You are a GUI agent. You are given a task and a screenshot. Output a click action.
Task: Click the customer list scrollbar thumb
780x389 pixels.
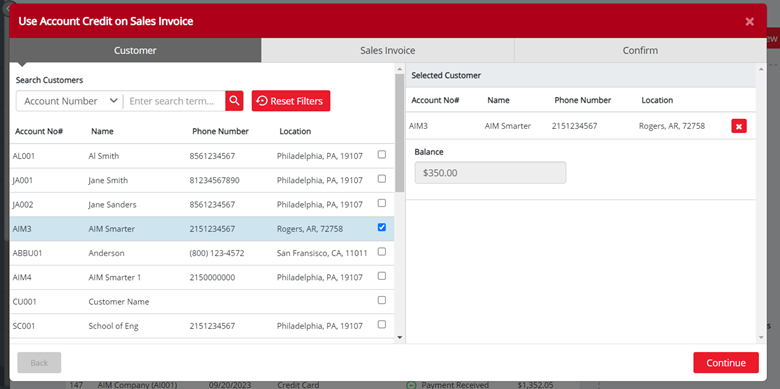pyautogui.click(x=399, y=132)
